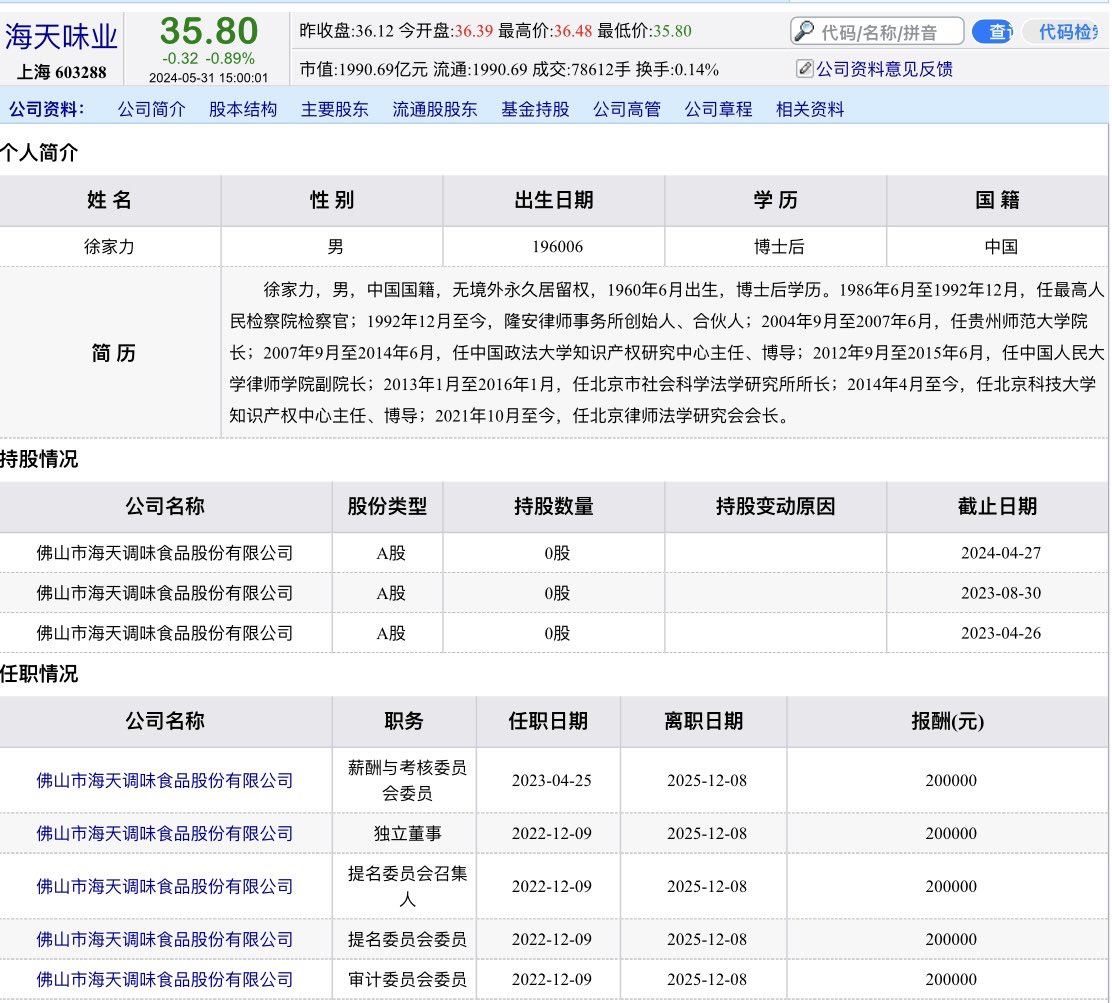Focus the stock code search field

[x=877, y=31]
